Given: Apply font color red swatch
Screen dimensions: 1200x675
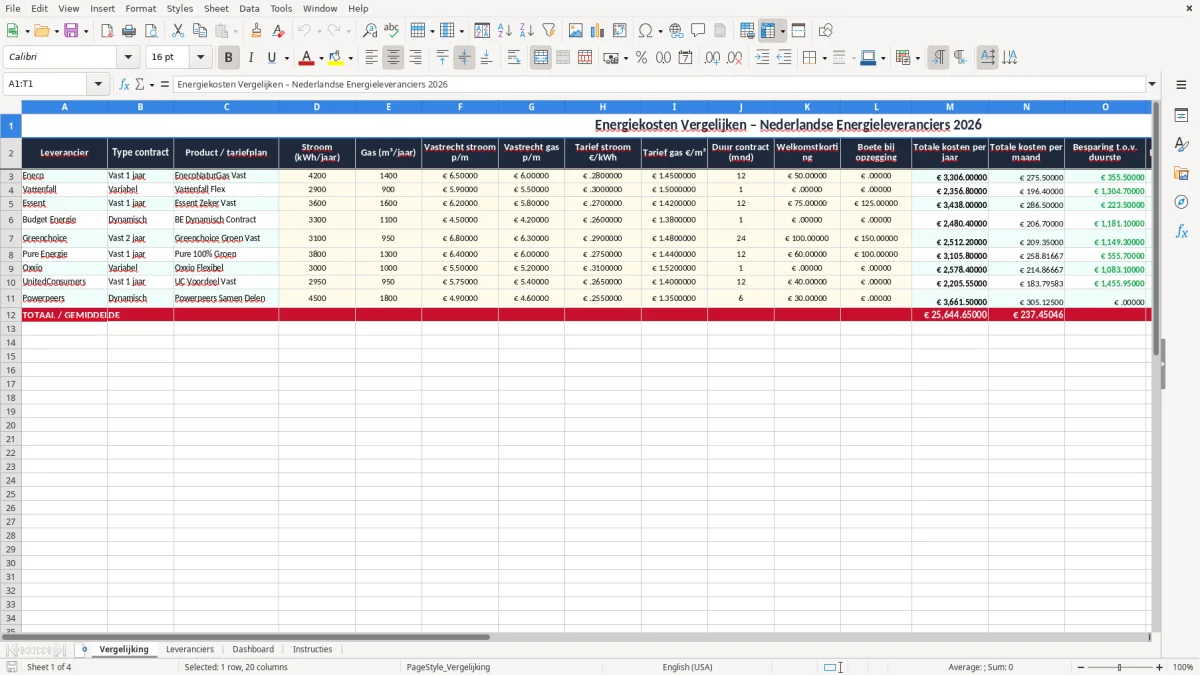Looking at the screenshot, I should [x=308, y=58].
